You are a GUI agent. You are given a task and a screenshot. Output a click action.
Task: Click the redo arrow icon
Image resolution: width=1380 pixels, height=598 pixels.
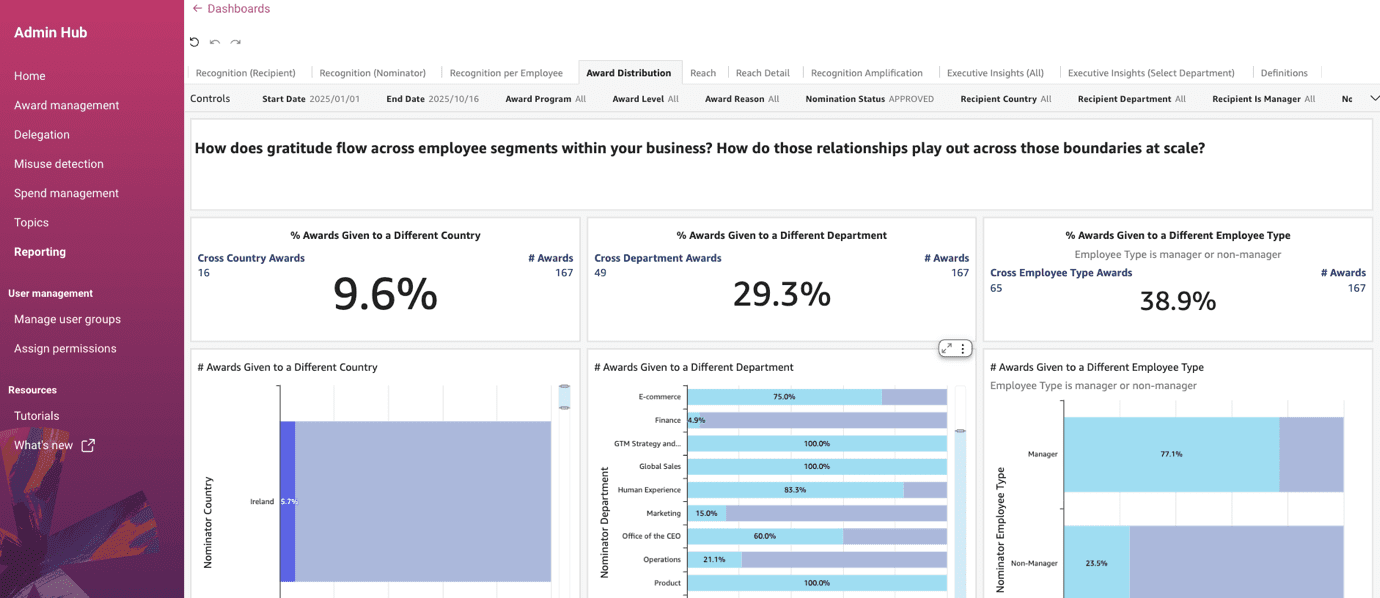tap(236, 42)
